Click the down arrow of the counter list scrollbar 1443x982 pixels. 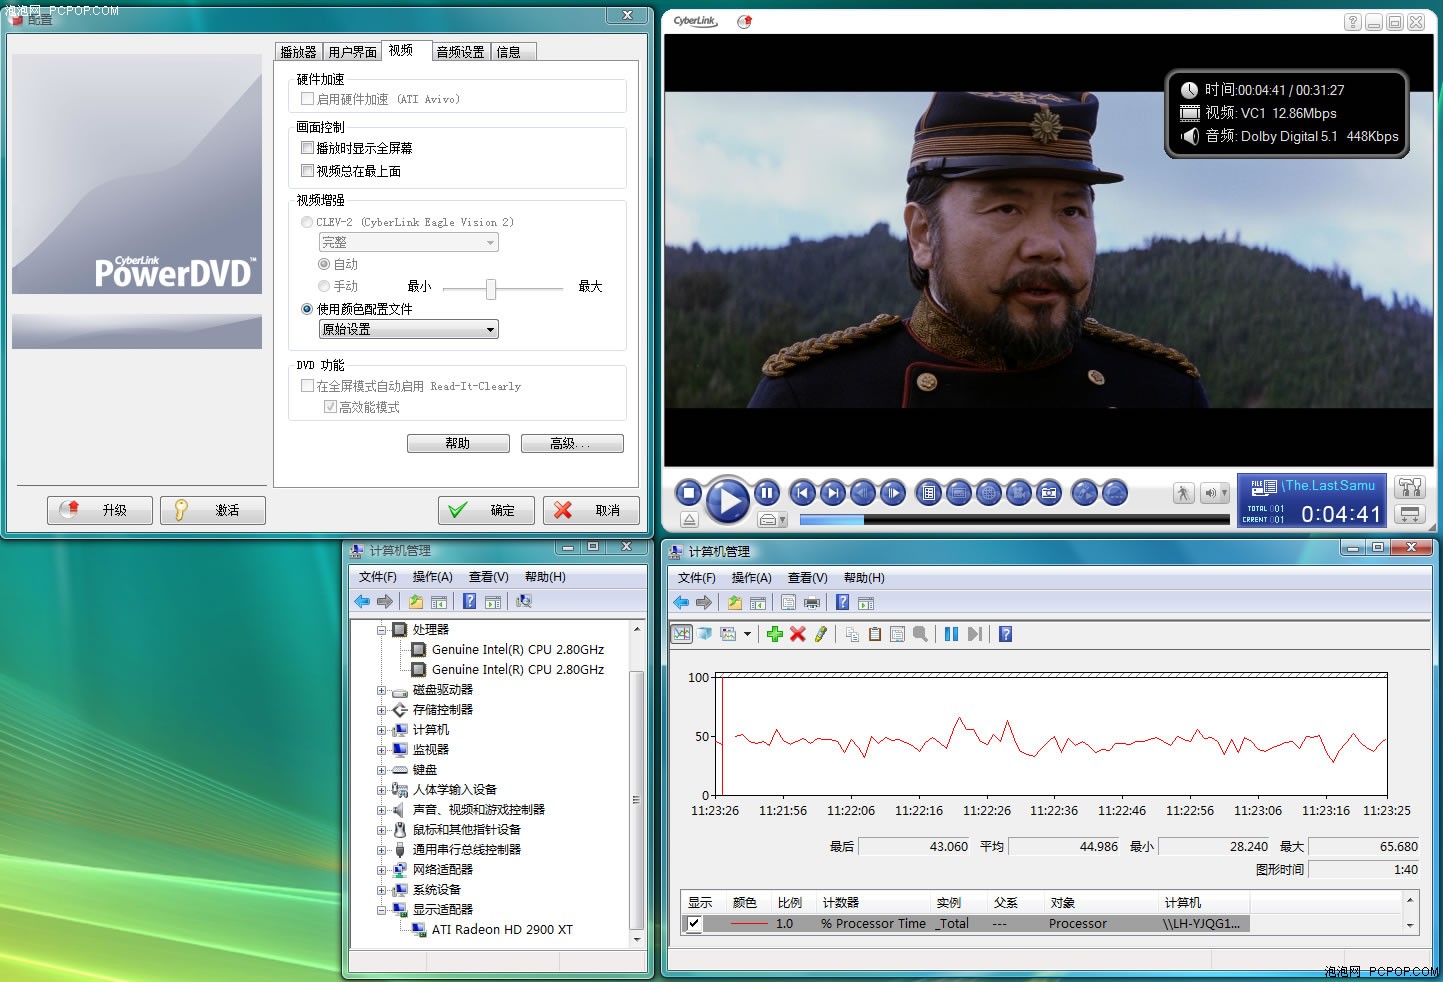click(1410, 925)
